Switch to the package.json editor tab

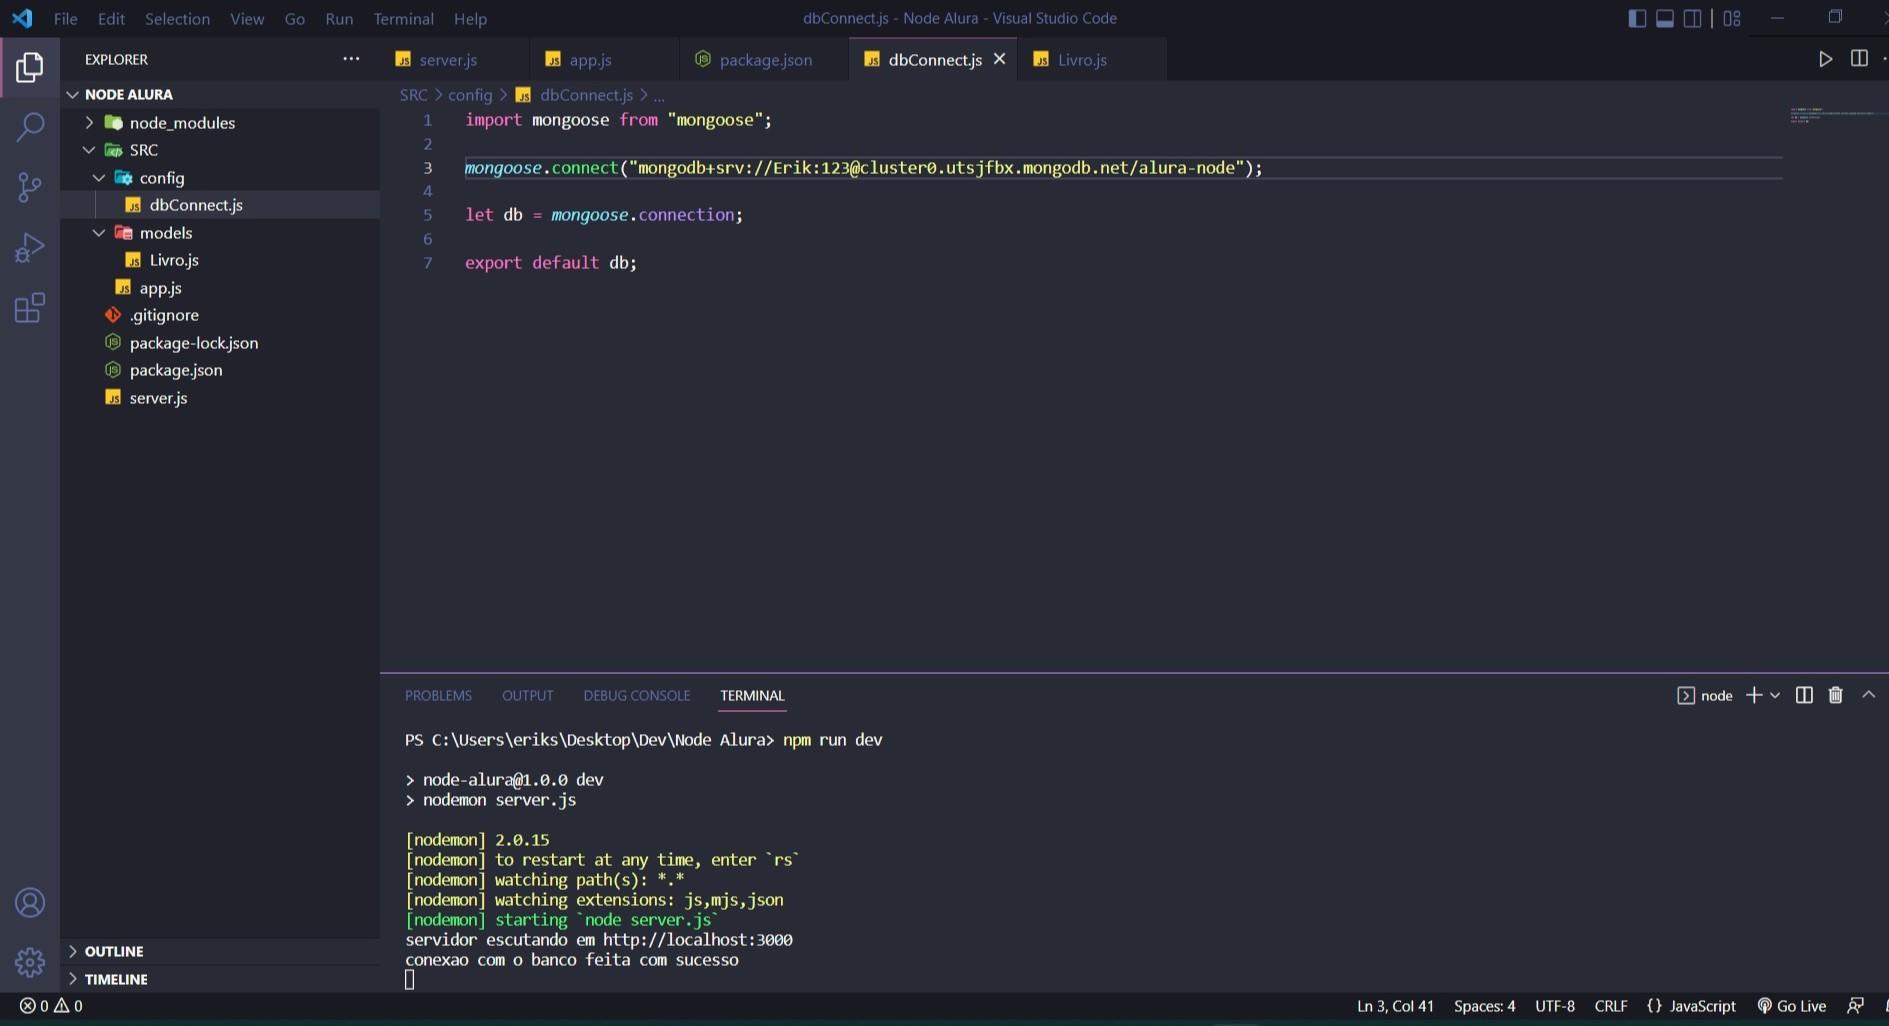coord(766,59)
